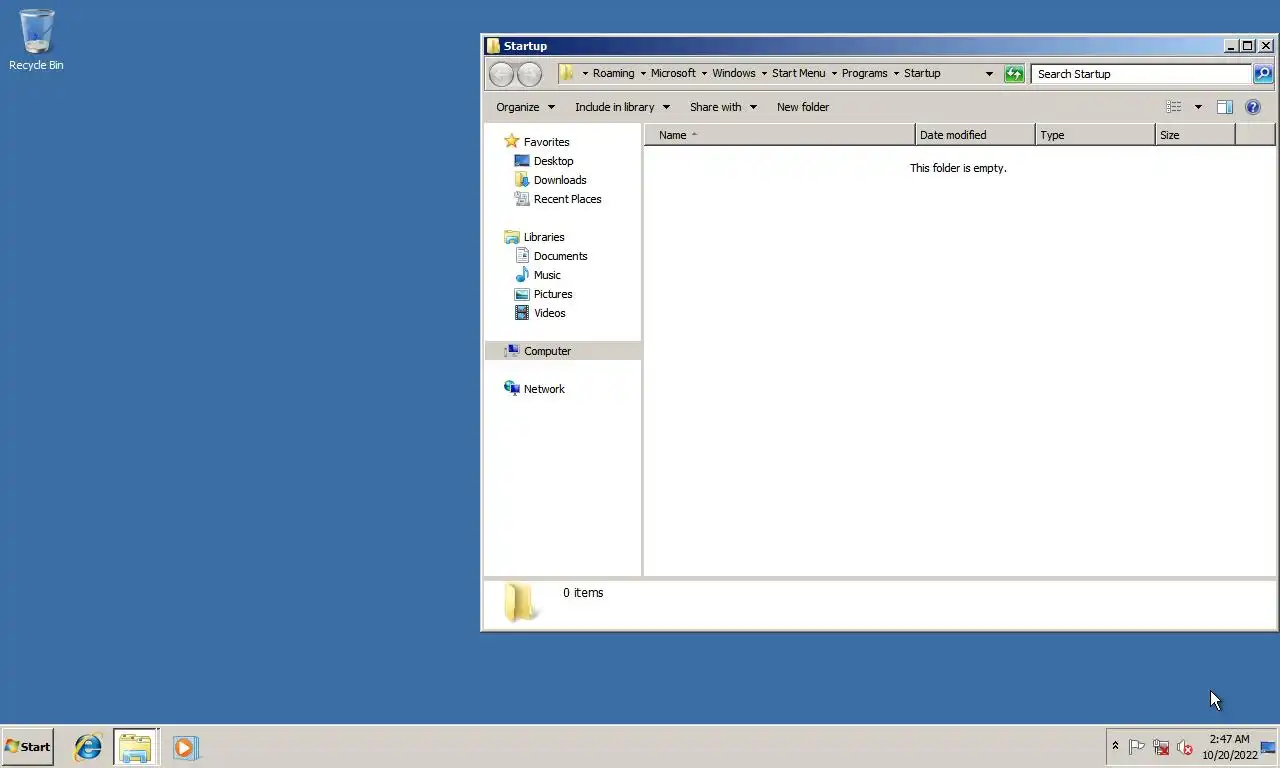Open Desktop in Favorites
The height and width of the screenshot is (768, 1280).
click(544, 161)
